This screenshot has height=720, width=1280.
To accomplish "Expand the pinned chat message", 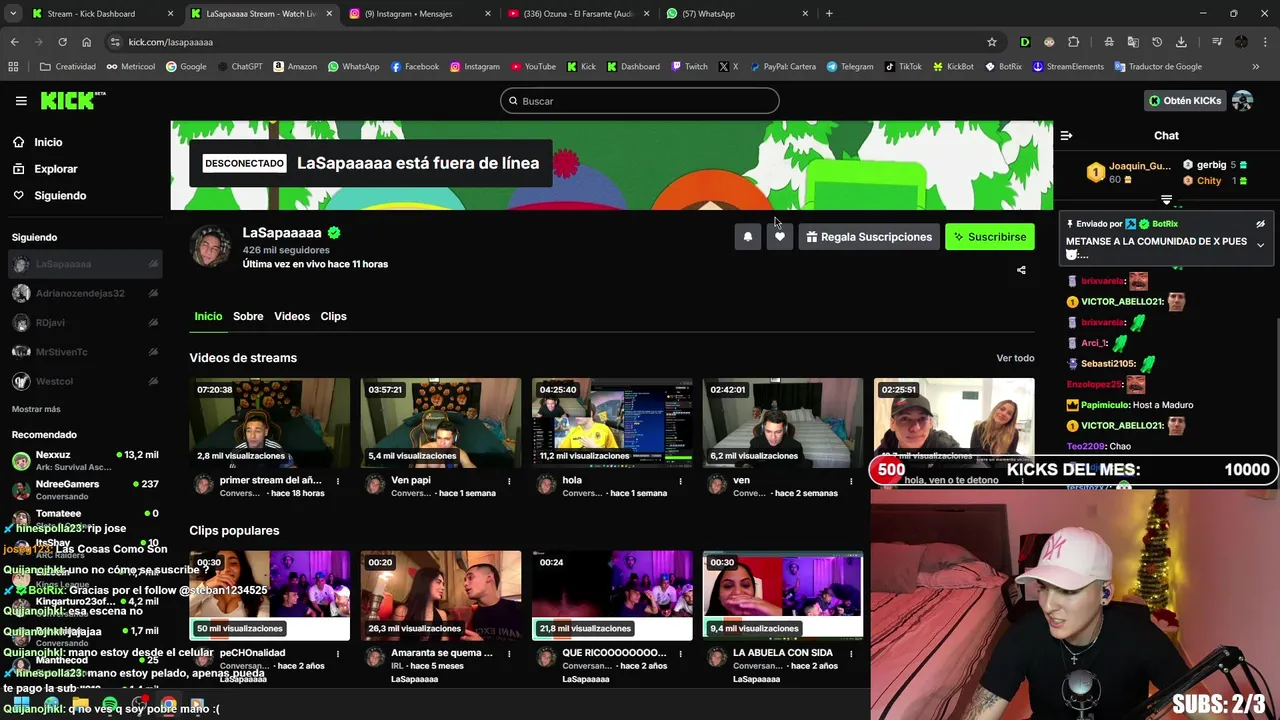I will [1260, 245].
